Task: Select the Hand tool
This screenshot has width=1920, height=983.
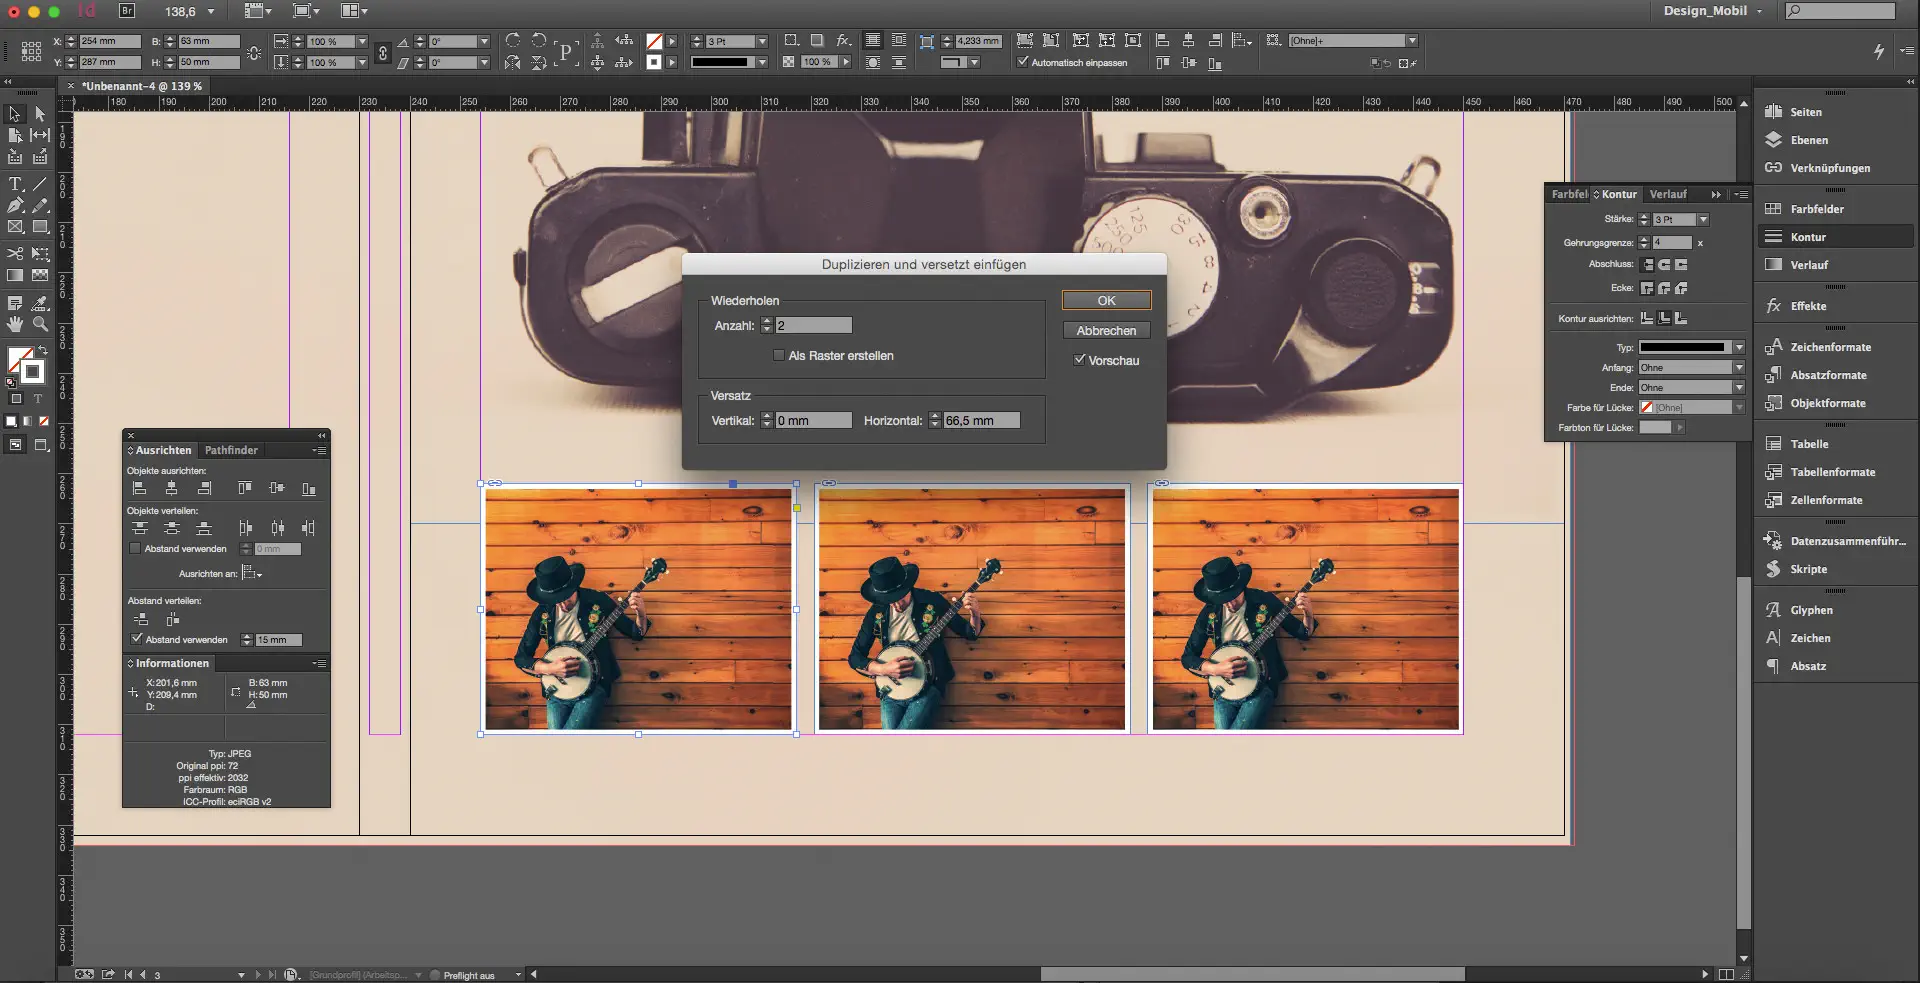Action: point(15,324)
